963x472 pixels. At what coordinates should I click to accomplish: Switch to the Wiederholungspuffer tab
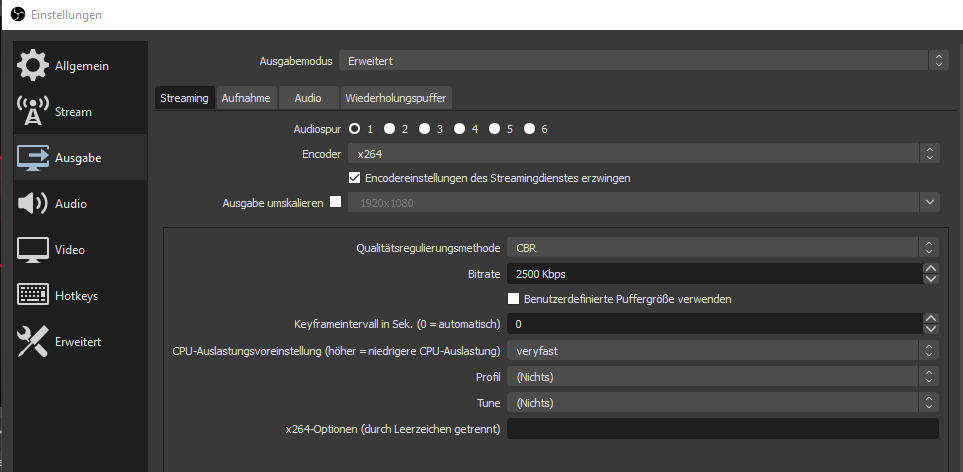click(x=396, y=98)
